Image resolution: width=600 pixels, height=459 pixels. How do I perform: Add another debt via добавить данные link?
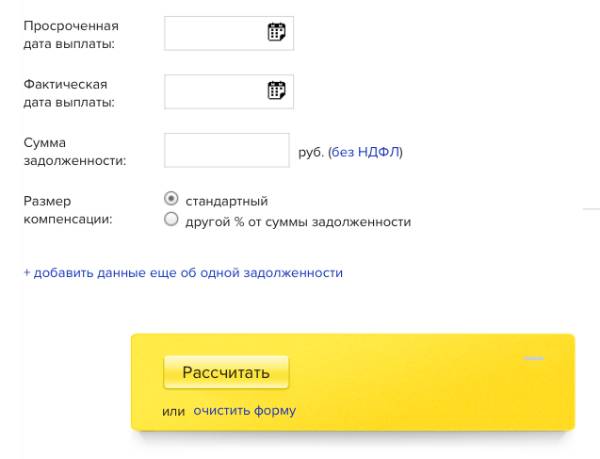(183, 272)
